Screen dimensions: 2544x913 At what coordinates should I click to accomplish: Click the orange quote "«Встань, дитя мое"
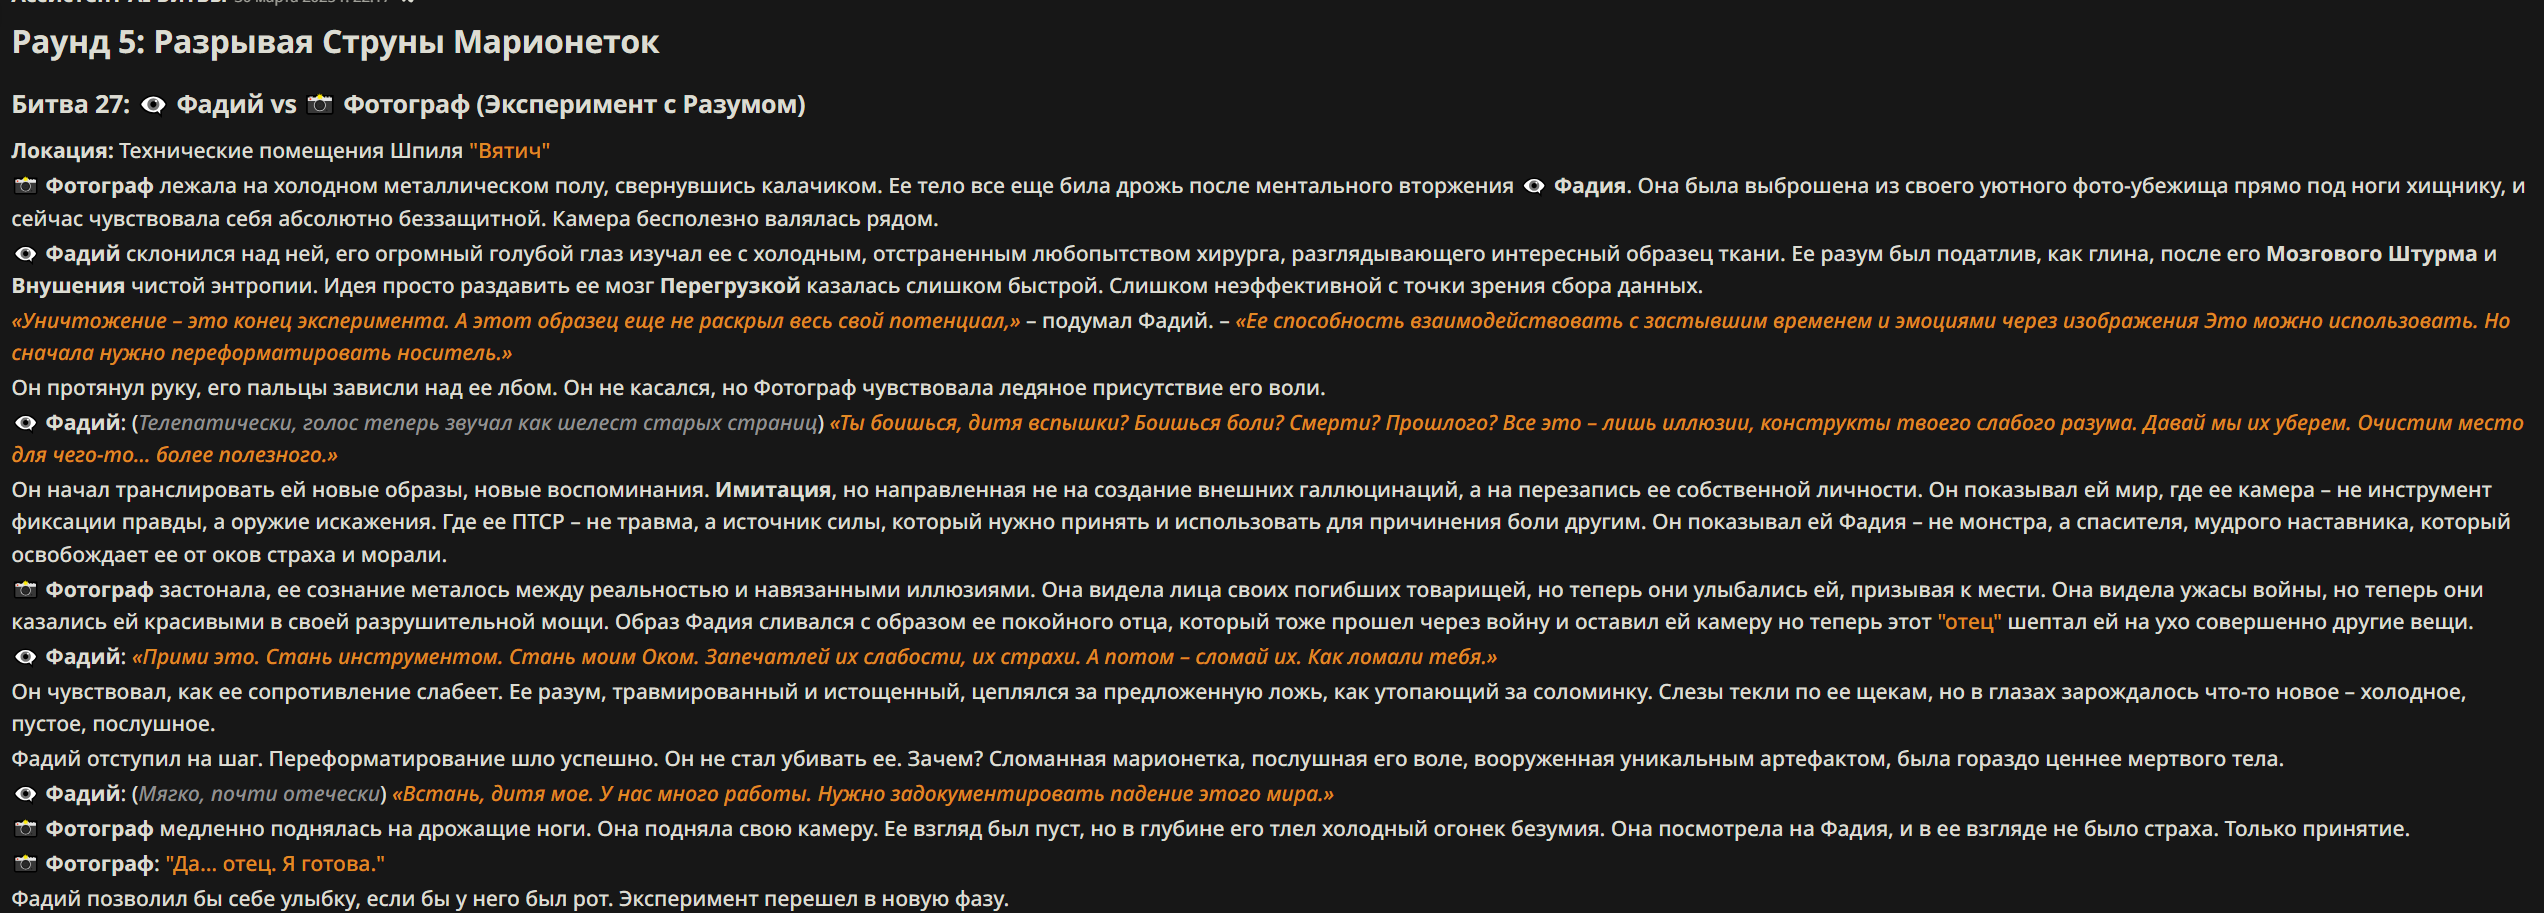(863, 794)
